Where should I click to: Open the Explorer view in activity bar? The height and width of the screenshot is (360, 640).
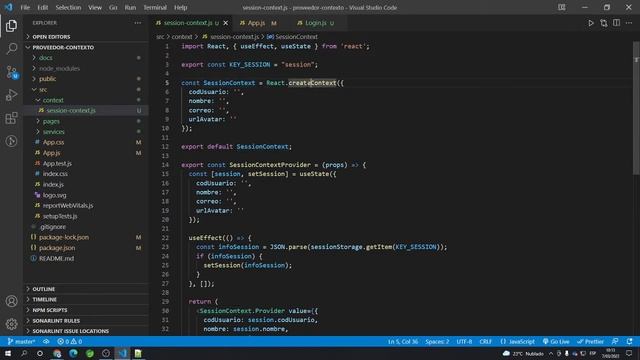(x=11, y=26)
